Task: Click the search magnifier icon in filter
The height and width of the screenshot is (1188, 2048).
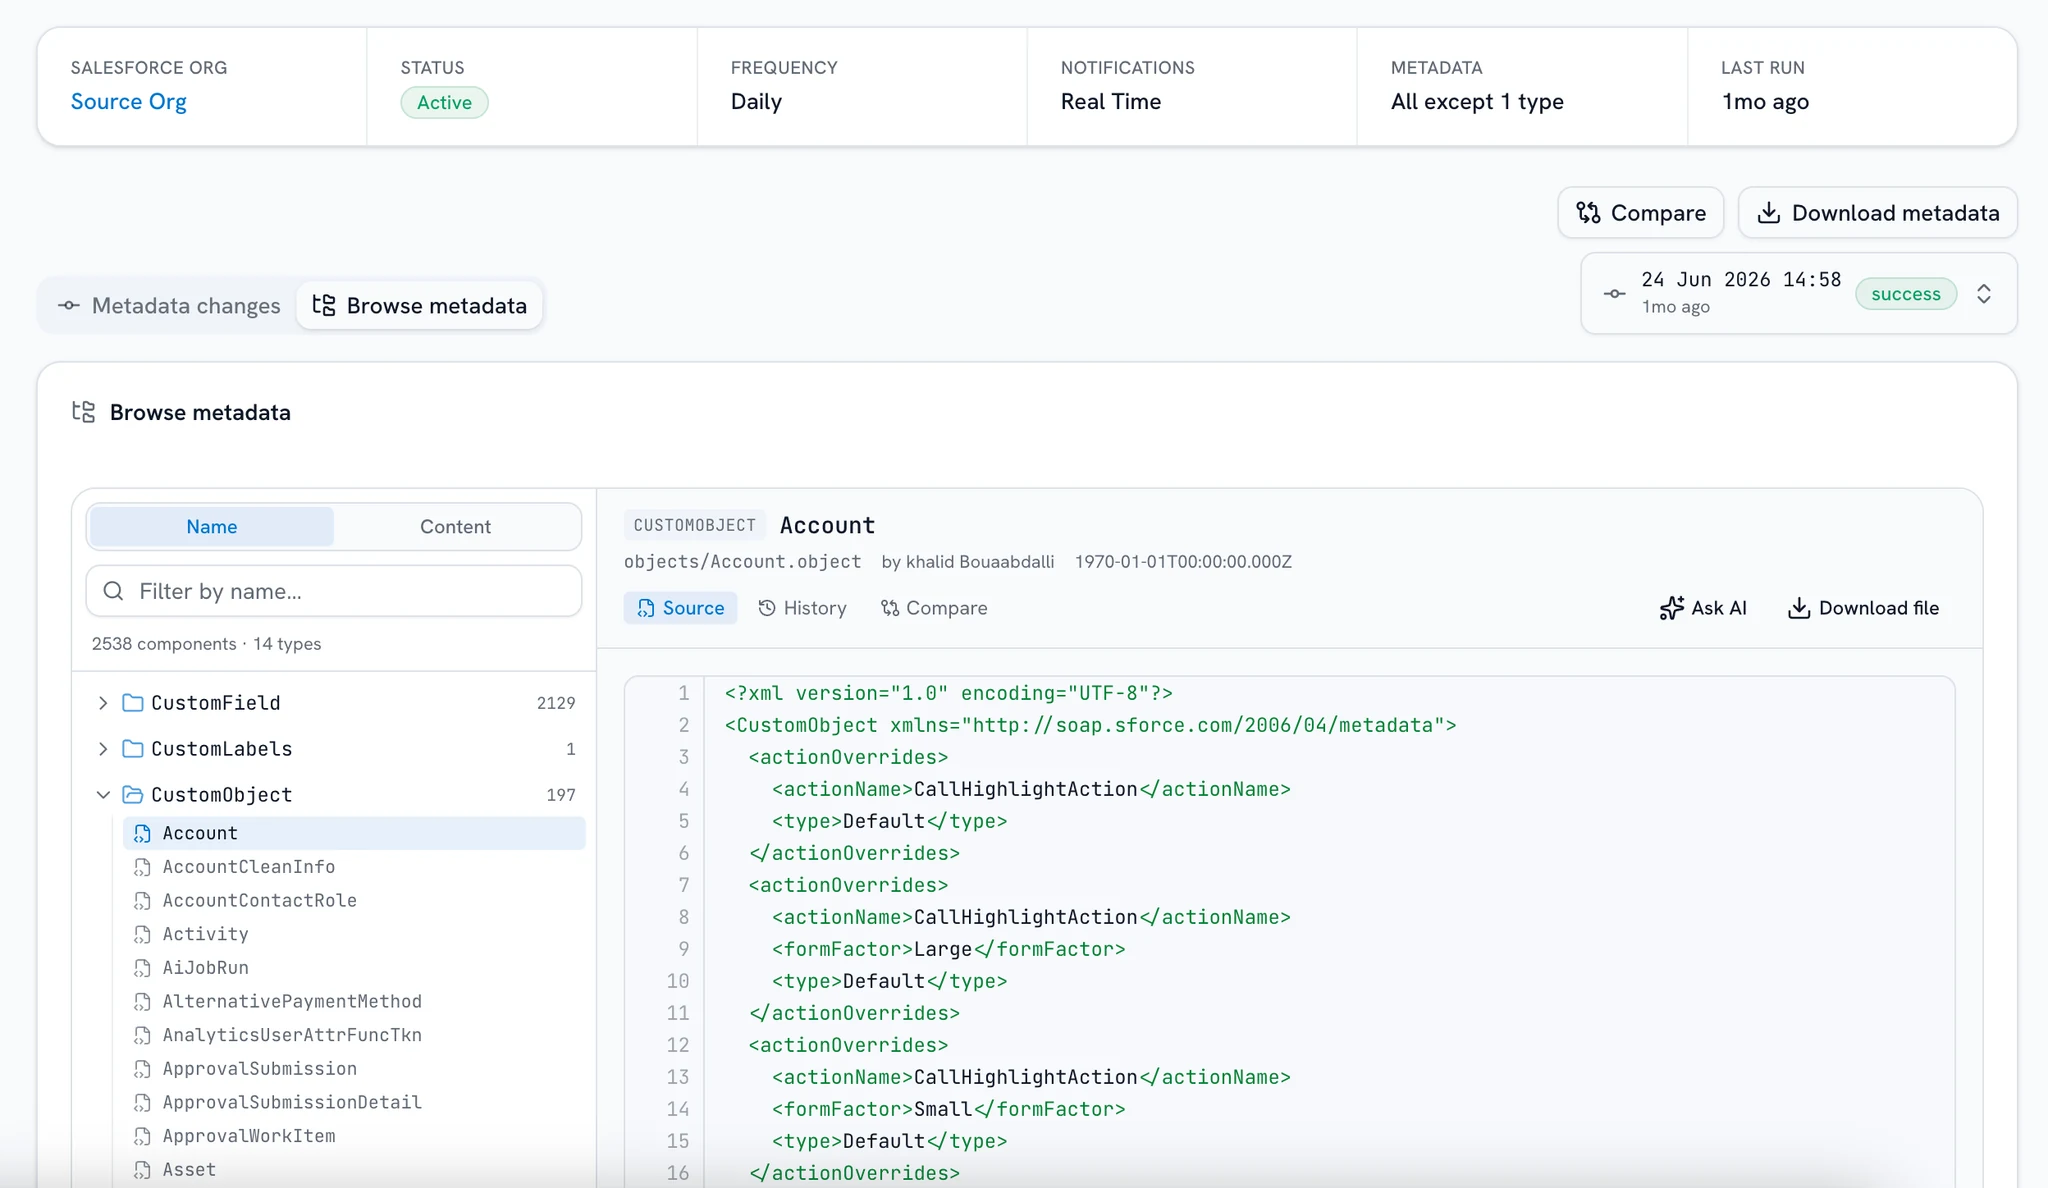Action: (x=114, y=591)
